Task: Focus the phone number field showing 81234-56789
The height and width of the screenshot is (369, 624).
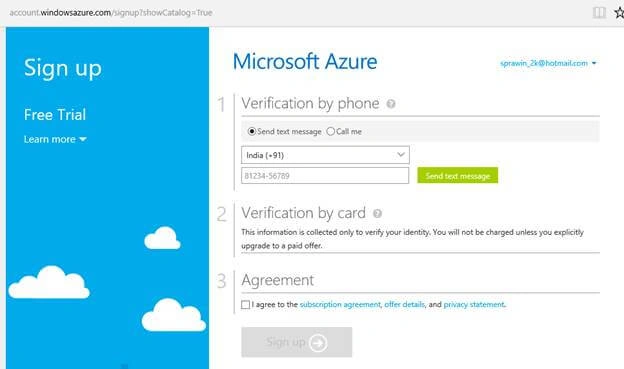Action: (x=325, y=176)
